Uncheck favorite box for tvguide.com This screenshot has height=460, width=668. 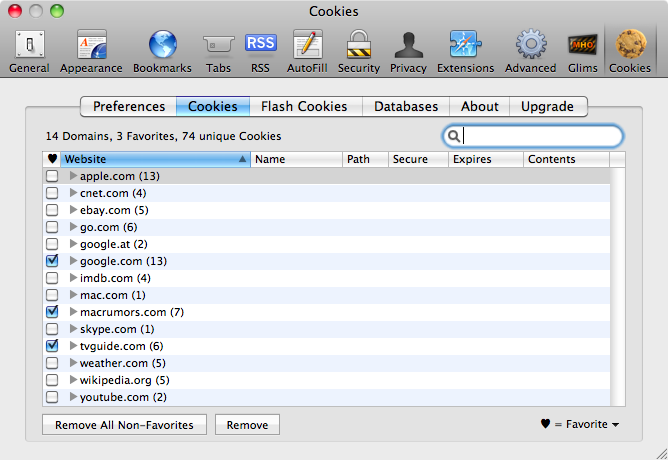click(52, 345)
